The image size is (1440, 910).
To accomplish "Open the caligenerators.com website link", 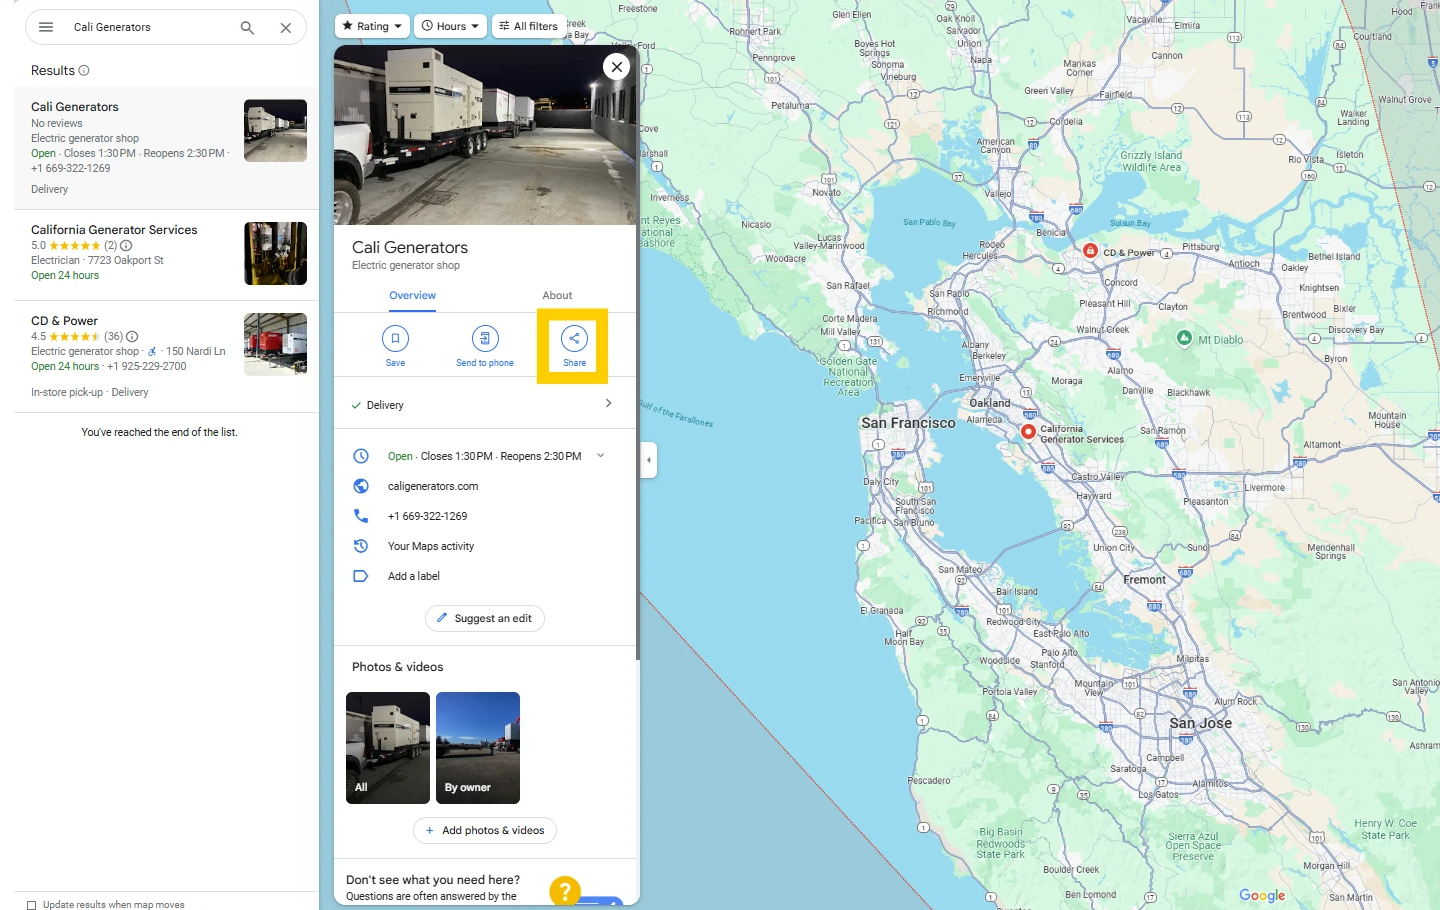I will pyautogui.click(x=433, y=486).
